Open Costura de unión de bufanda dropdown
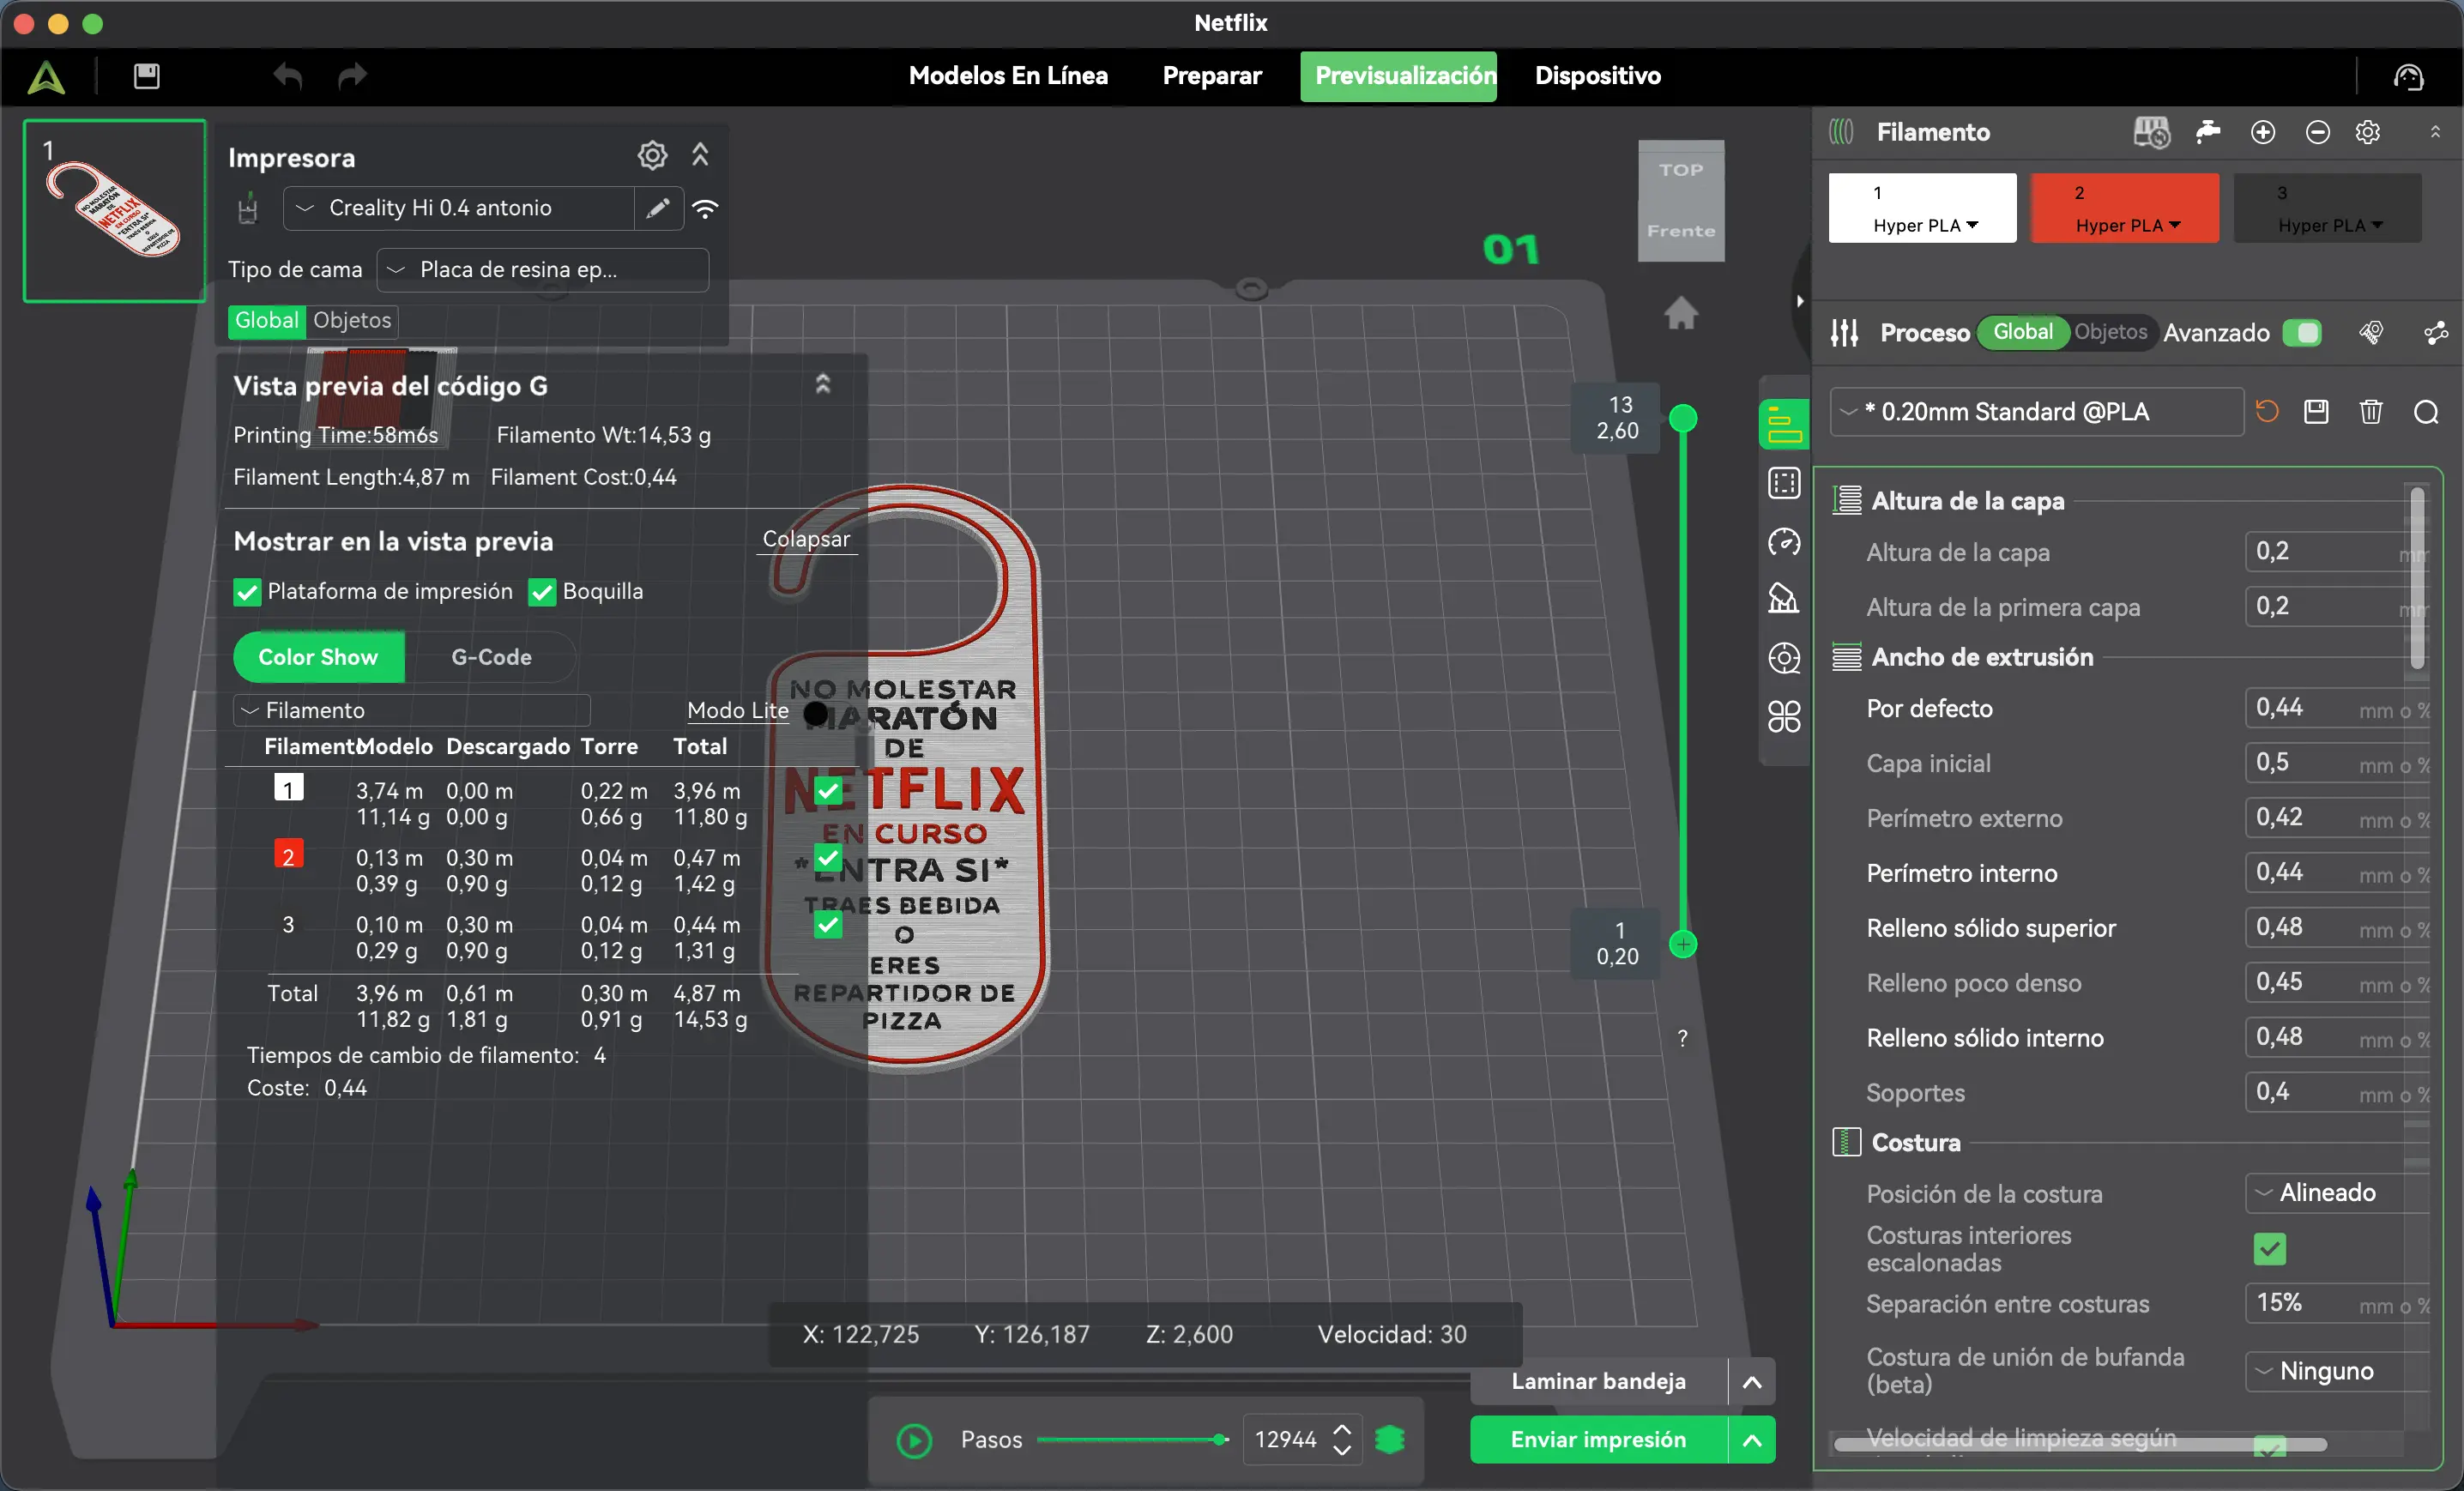The image size is (2464, 1491). click(2336, 1371)
